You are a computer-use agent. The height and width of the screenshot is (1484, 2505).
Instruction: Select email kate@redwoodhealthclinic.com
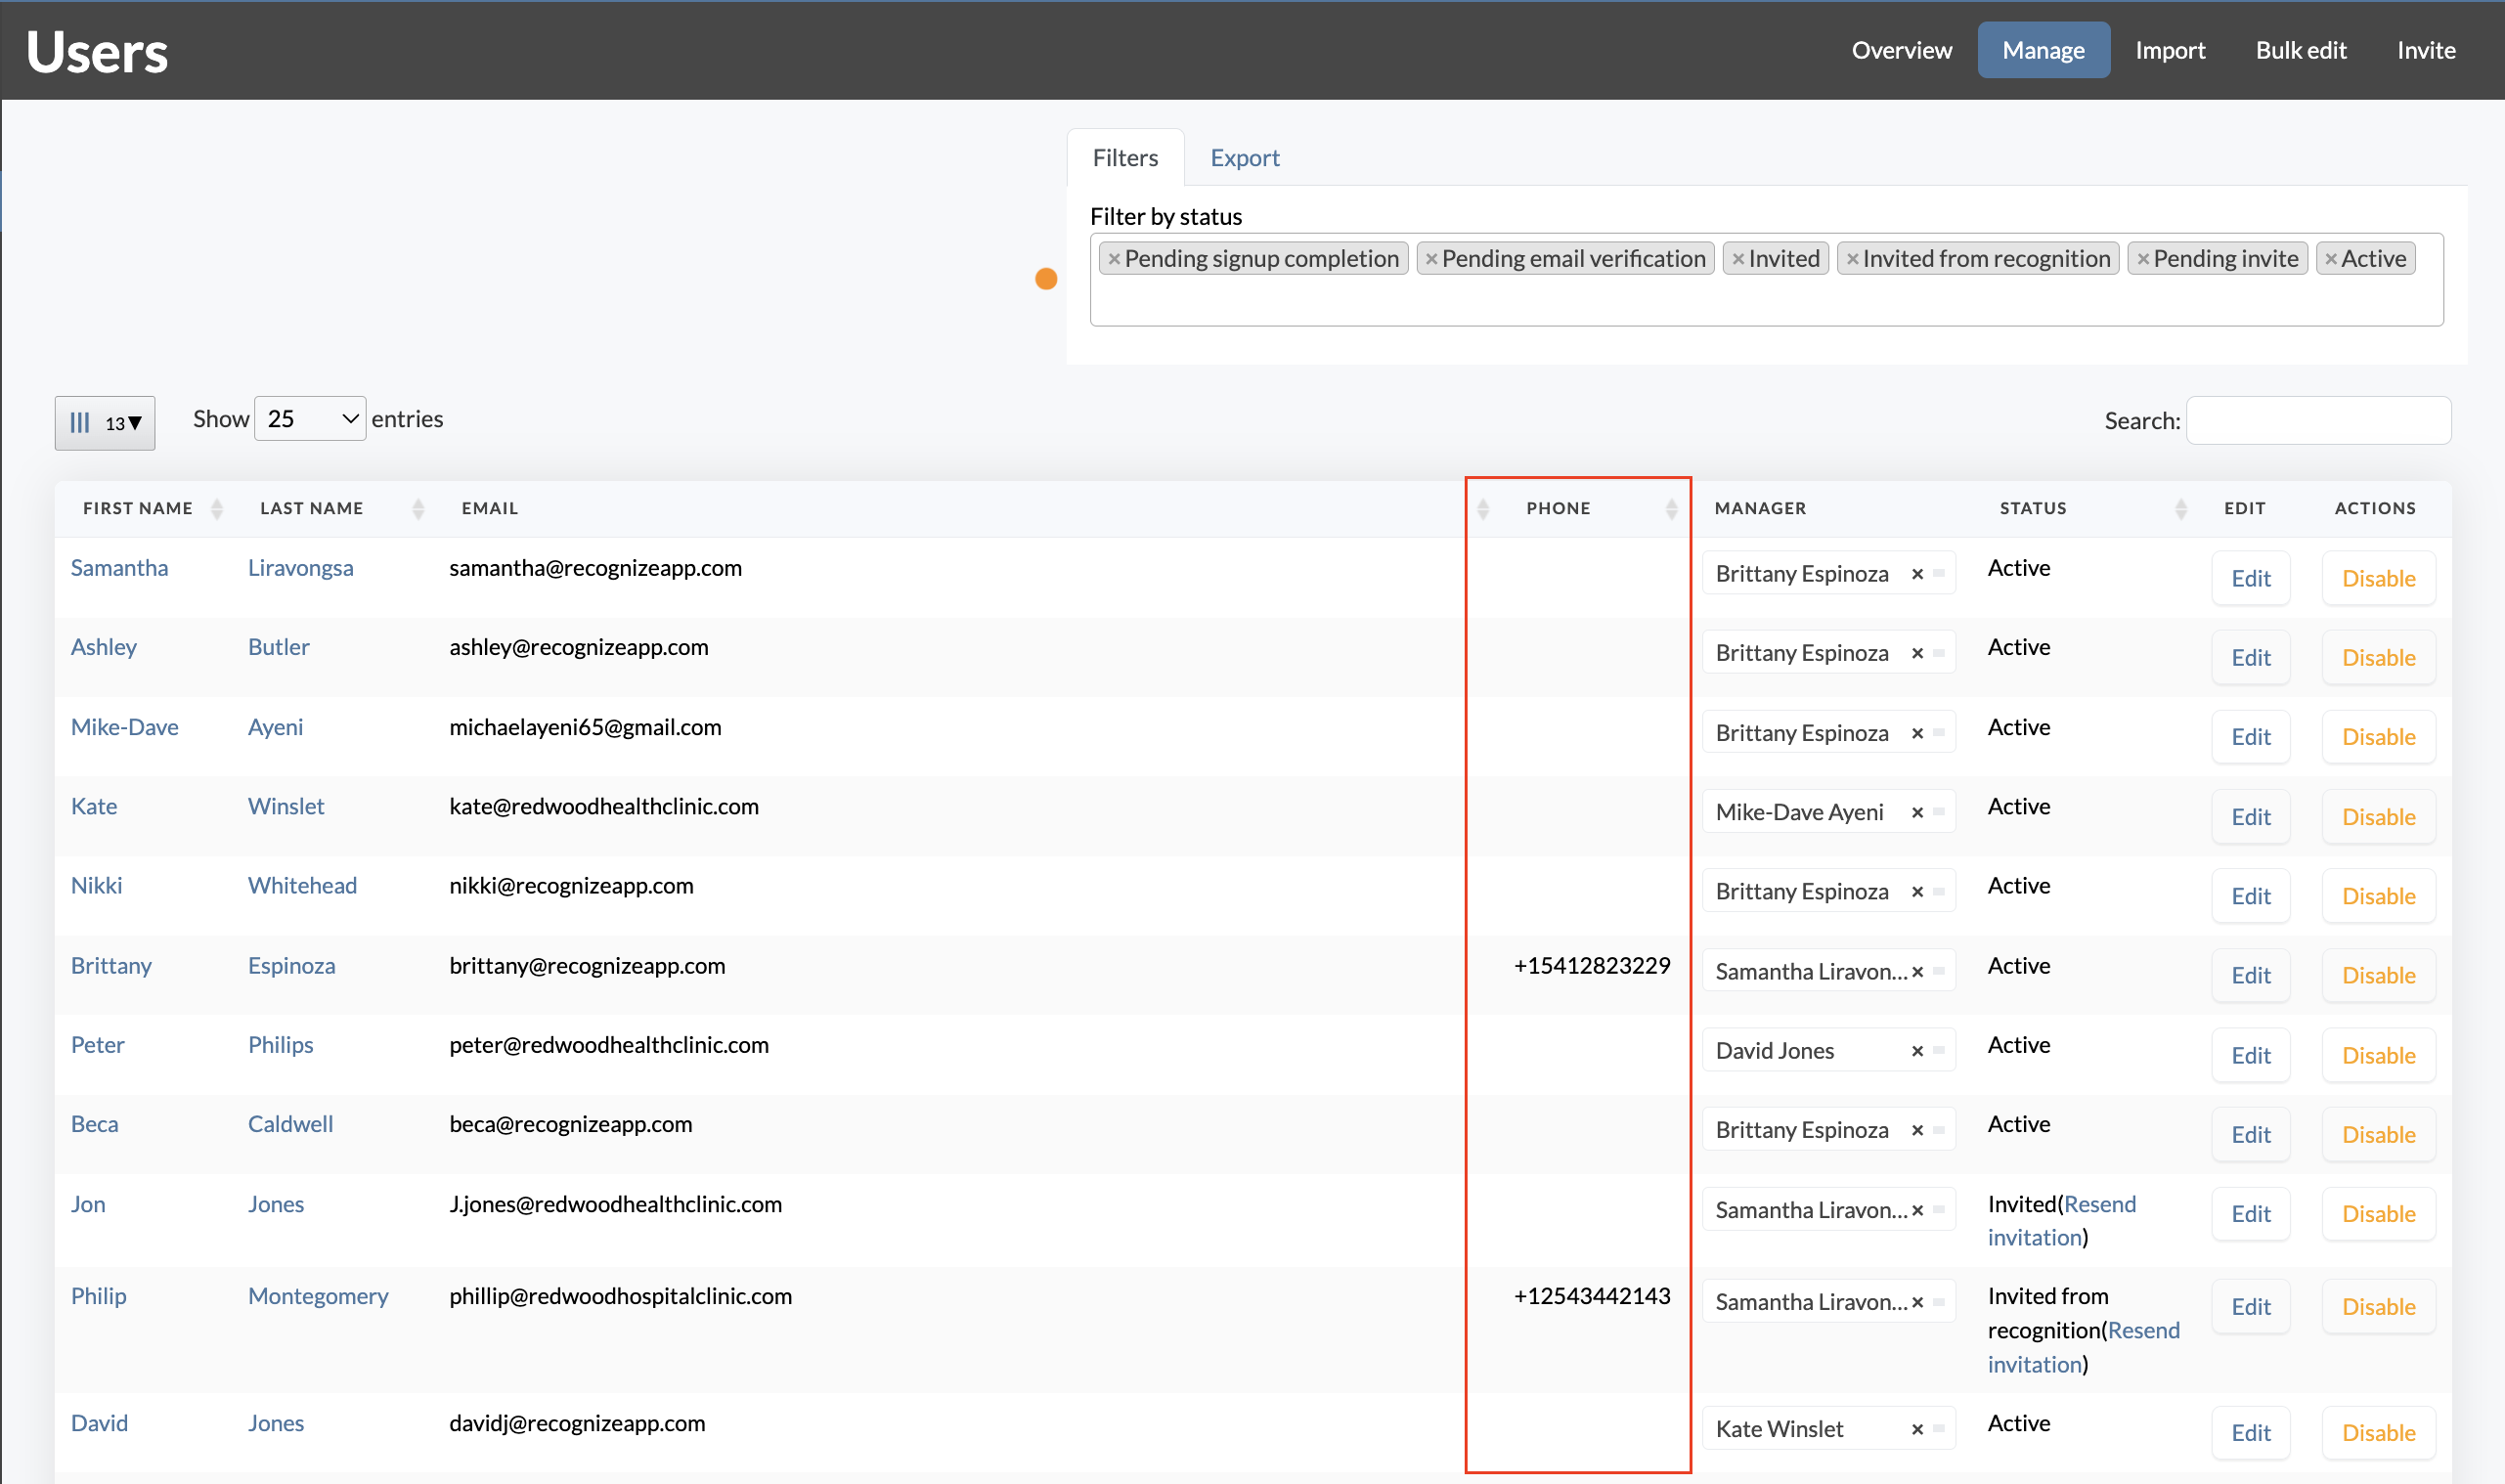pos(604,807)
